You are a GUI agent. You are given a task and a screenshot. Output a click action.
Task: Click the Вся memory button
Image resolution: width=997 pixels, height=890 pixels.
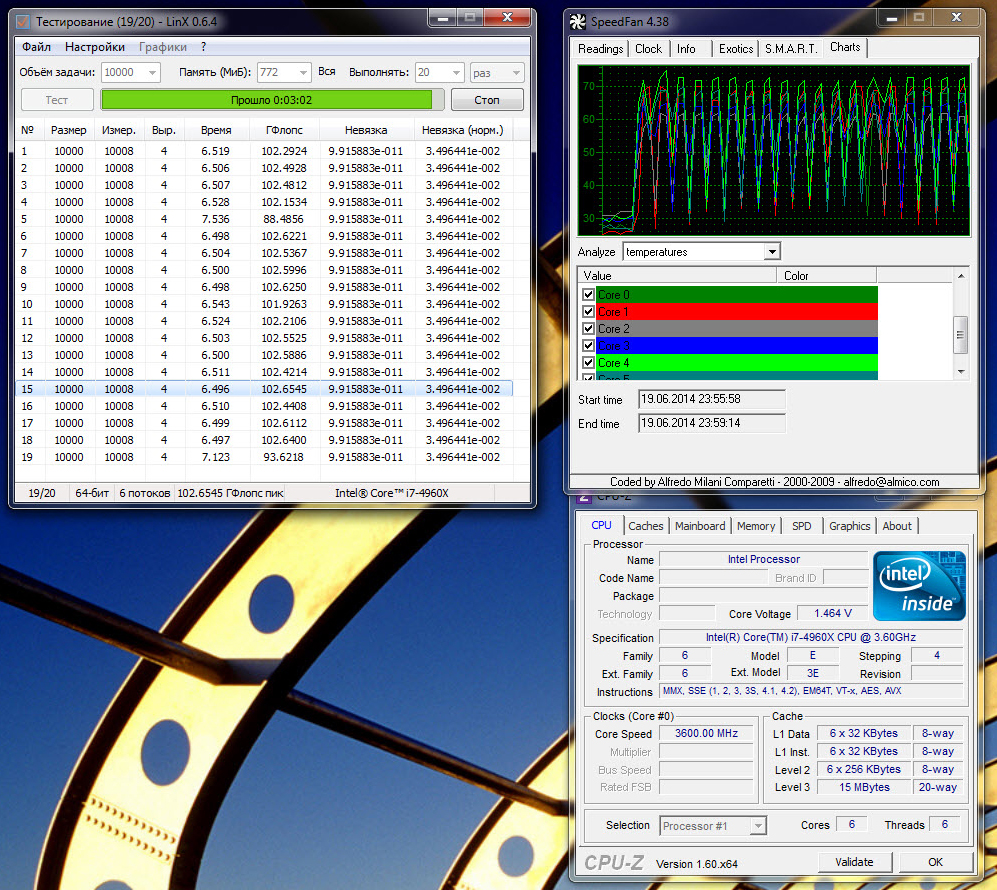point(327,72)
